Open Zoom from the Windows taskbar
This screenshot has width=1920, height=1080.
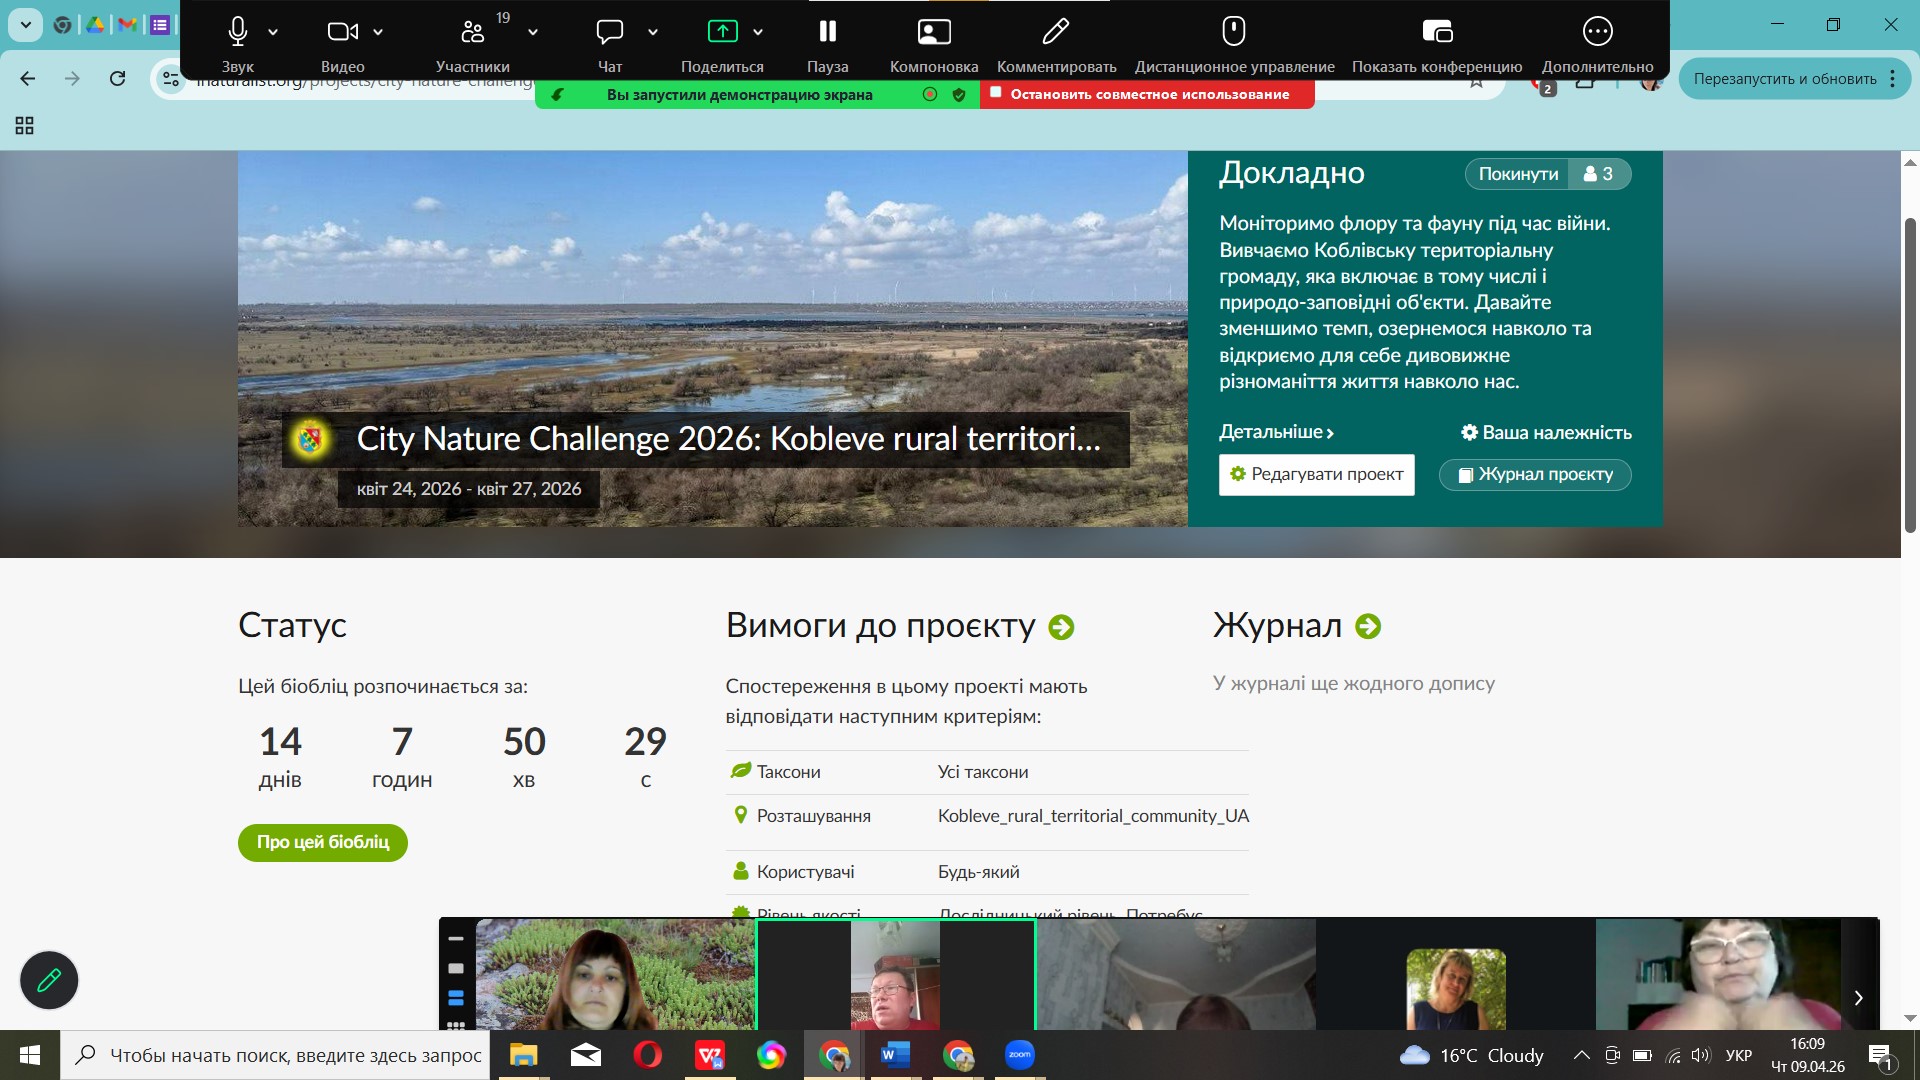click(x=1019, y=1055)
